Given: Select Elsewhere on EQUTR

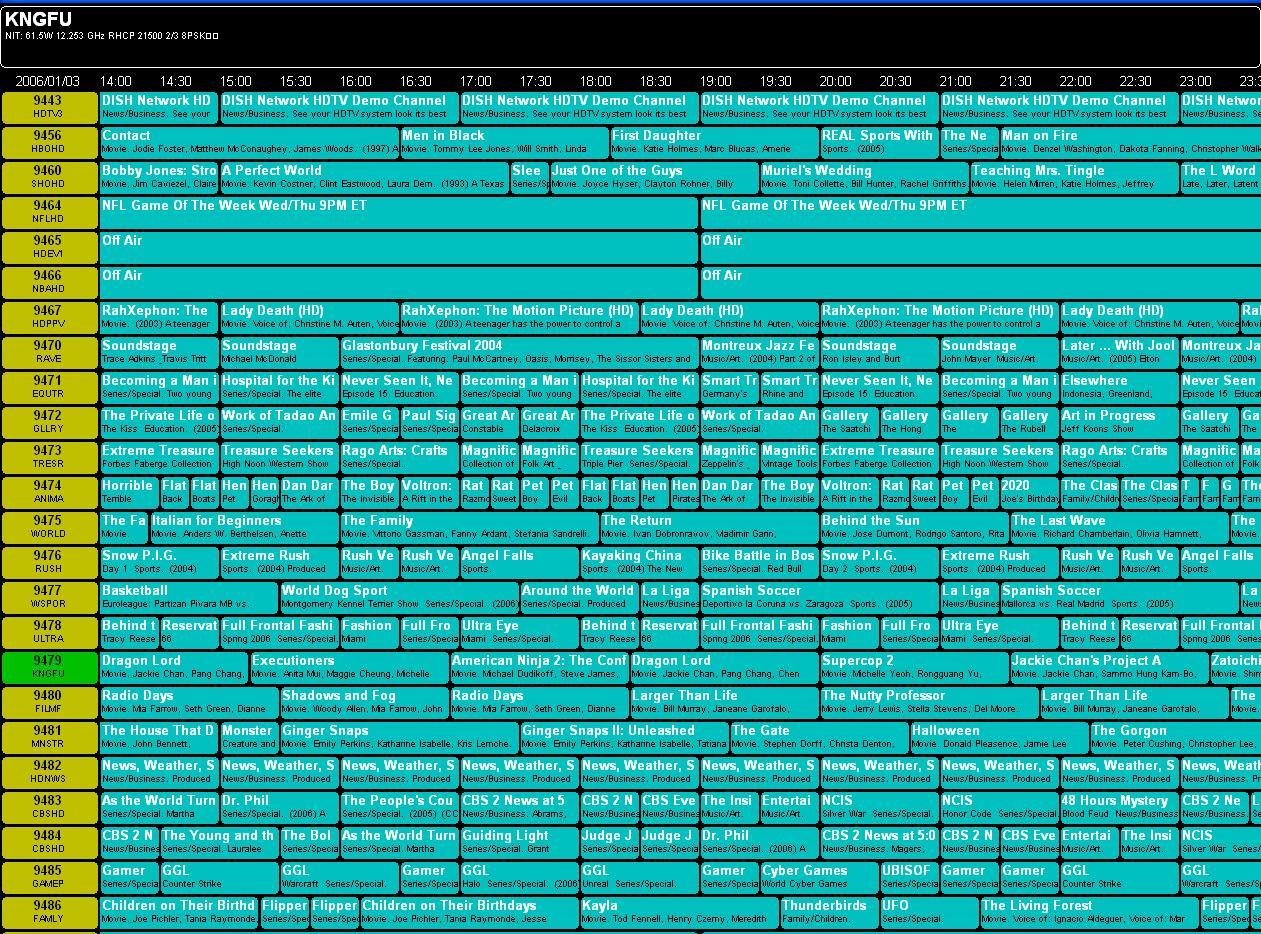Looking at the screenshot, I should (1119, 387).
